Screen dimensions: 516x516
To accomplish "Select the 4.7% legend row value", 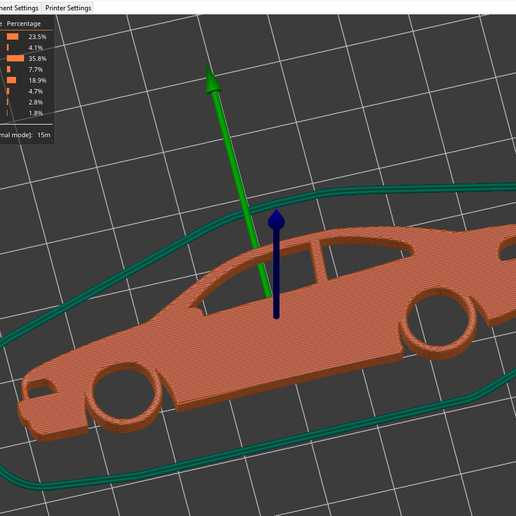I will pos(36,91).
